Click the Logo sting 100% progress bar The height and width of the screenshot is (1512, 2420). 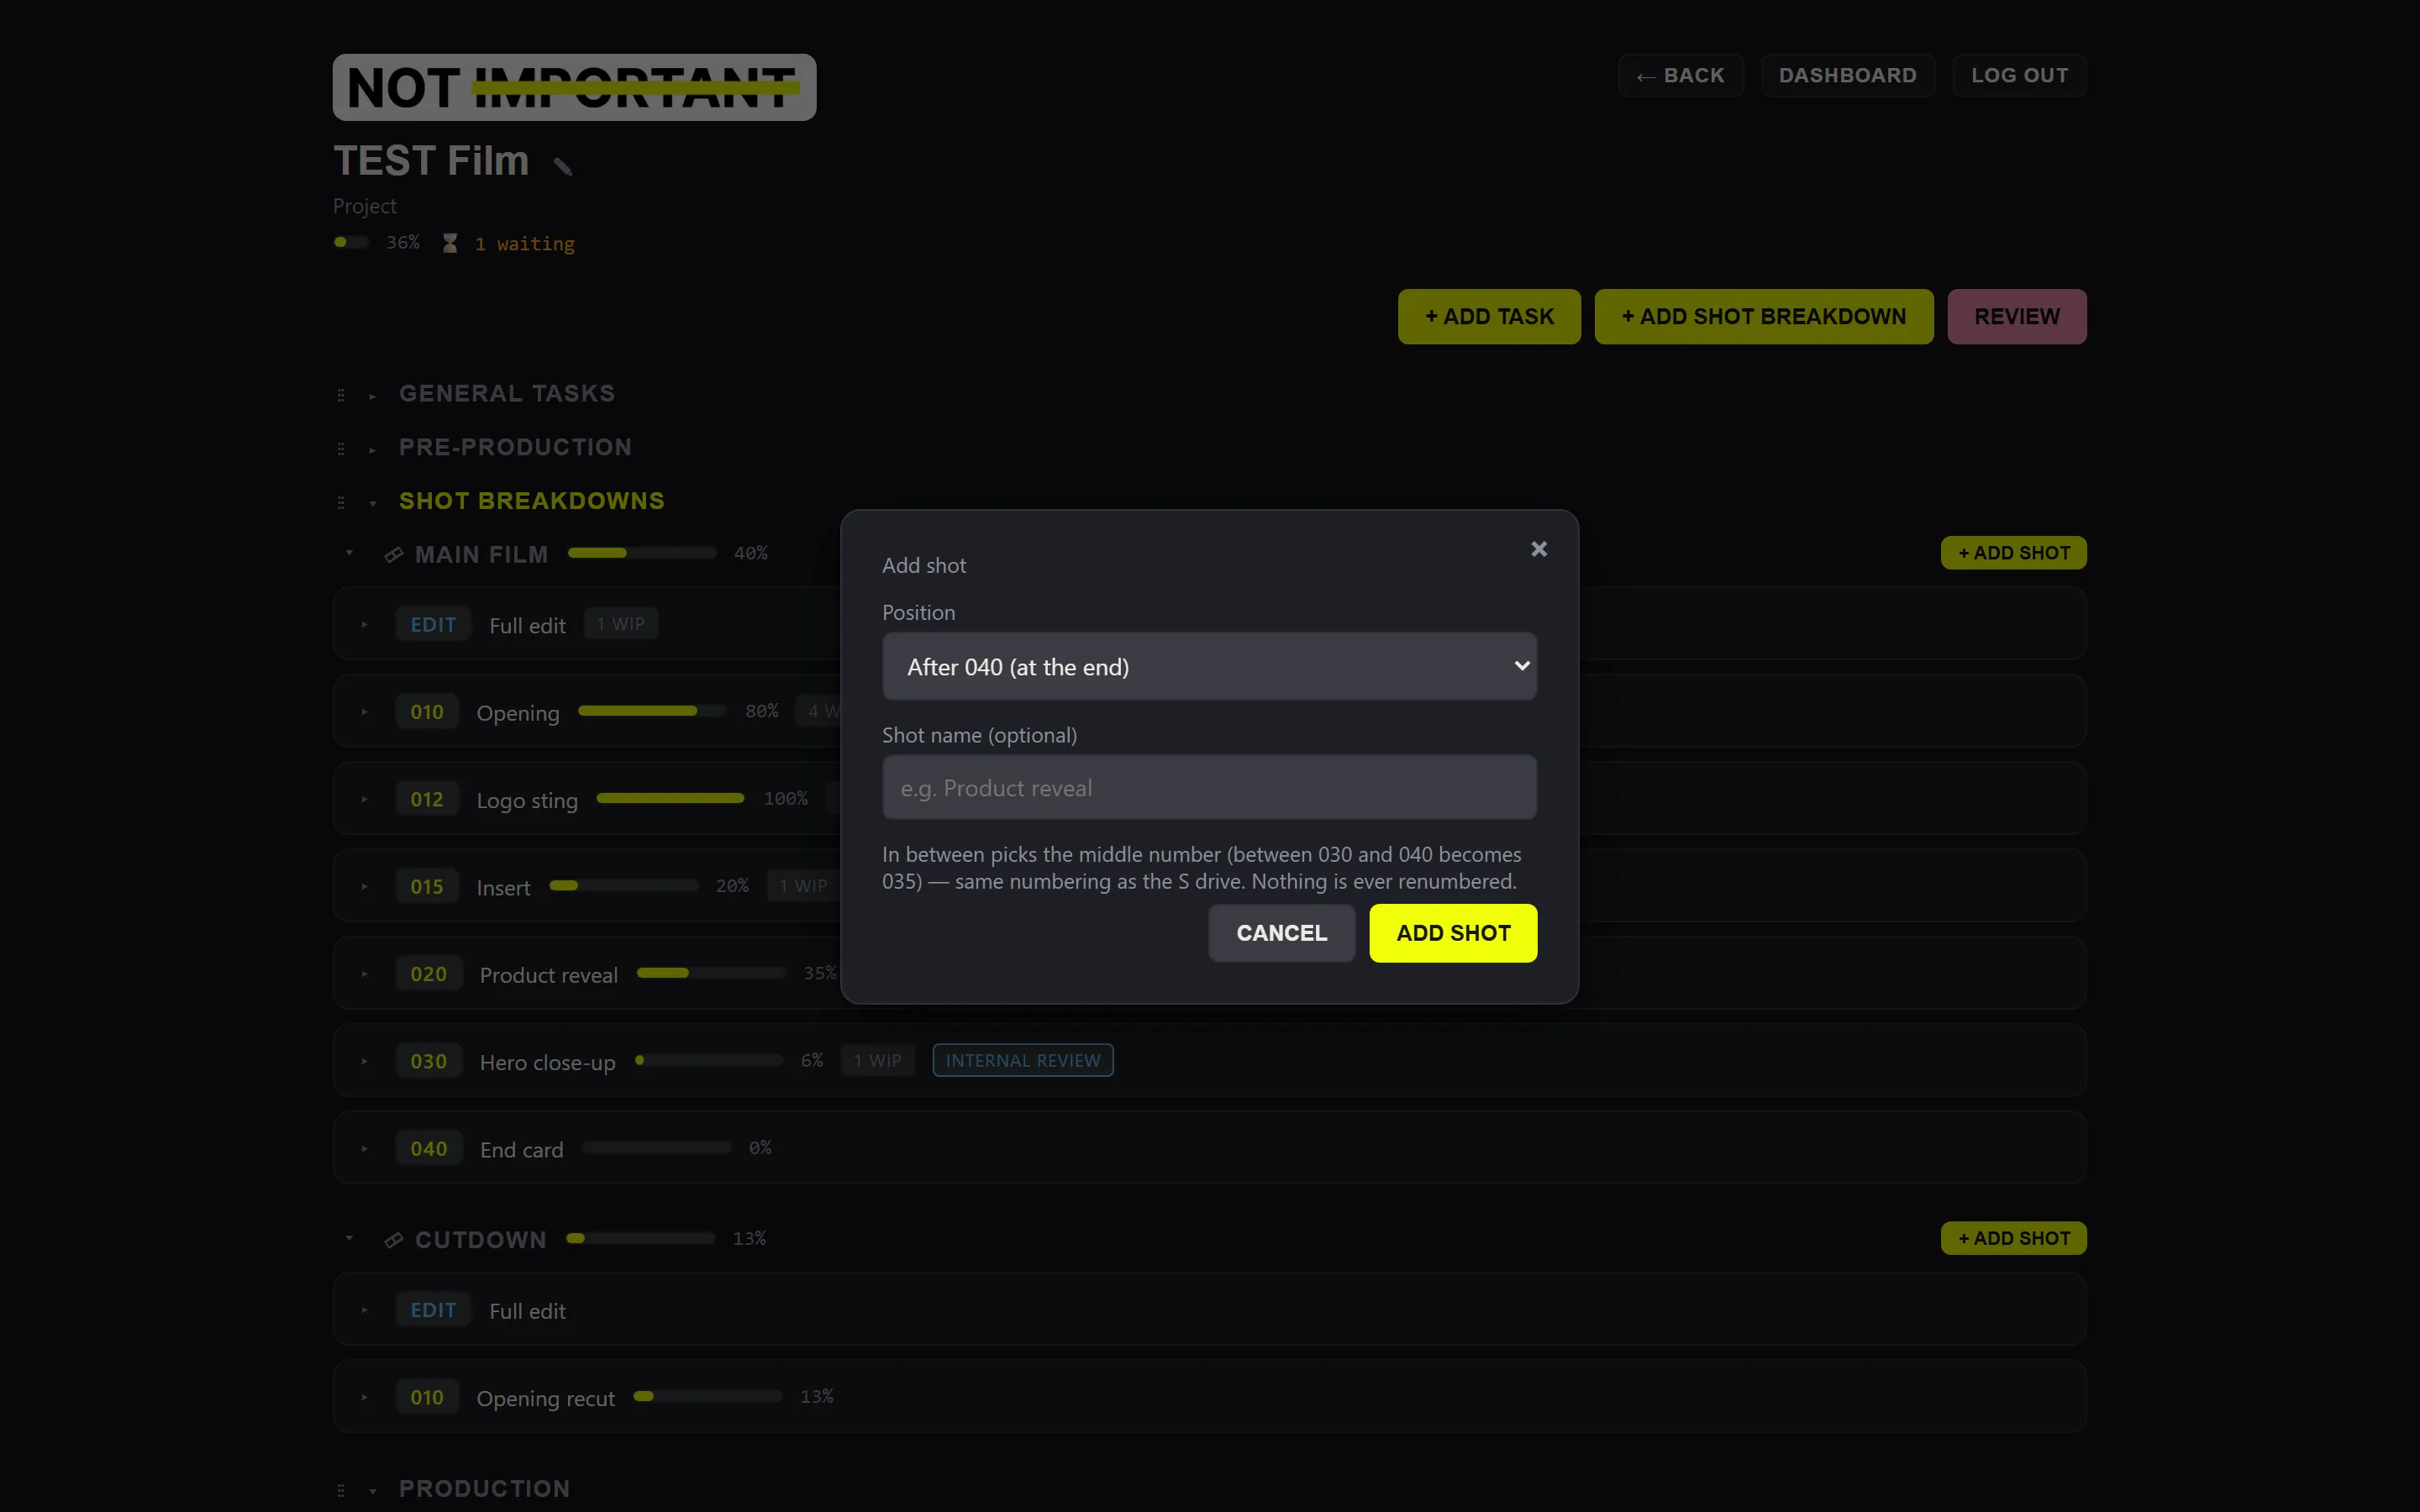coord(670,798)
